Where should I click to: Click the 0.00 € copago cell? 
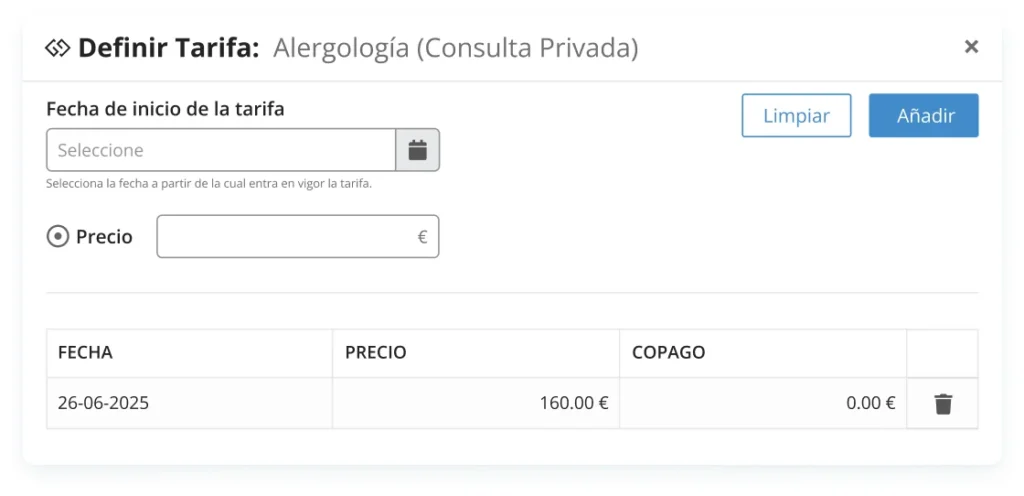[870, 404]
